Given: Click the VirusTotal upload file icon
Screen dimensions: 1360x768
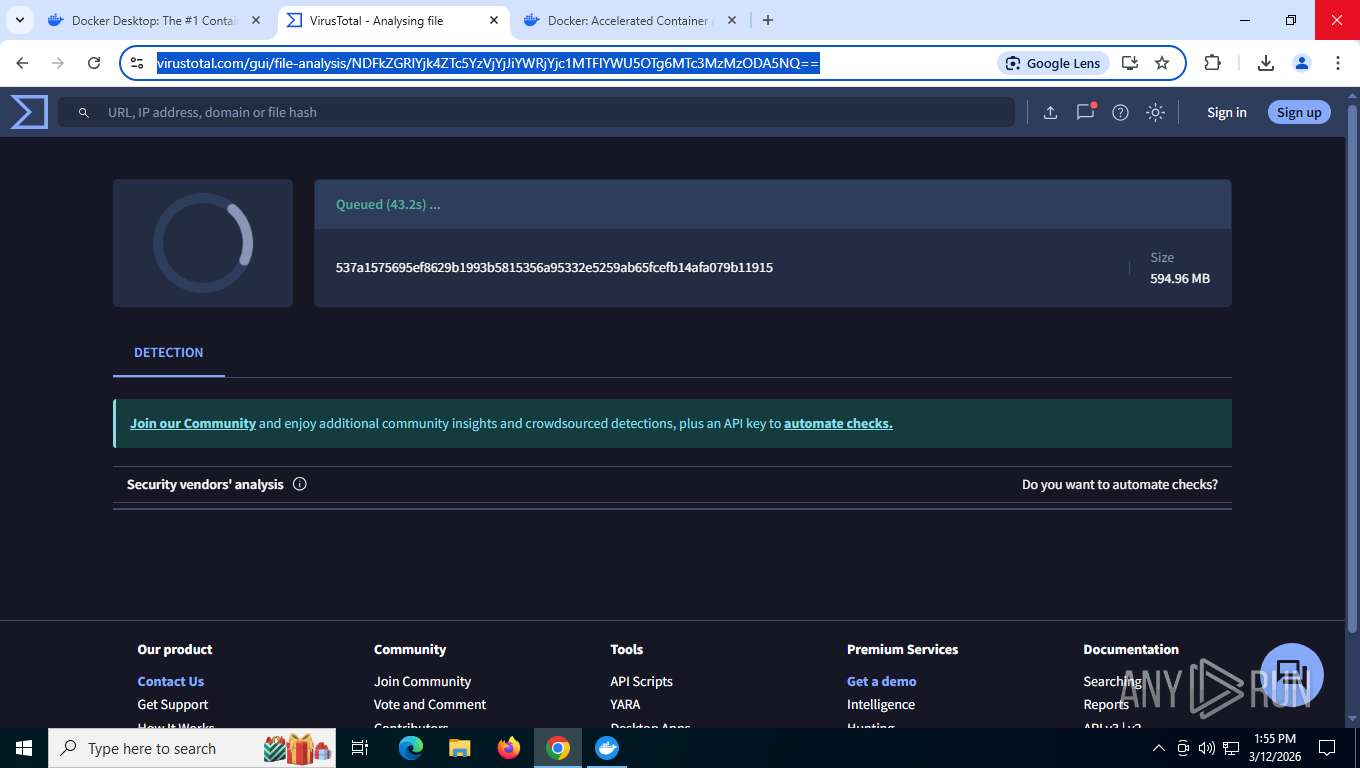Looking at the screenshot, I should pyautogui.click(x=1050, y=112).
